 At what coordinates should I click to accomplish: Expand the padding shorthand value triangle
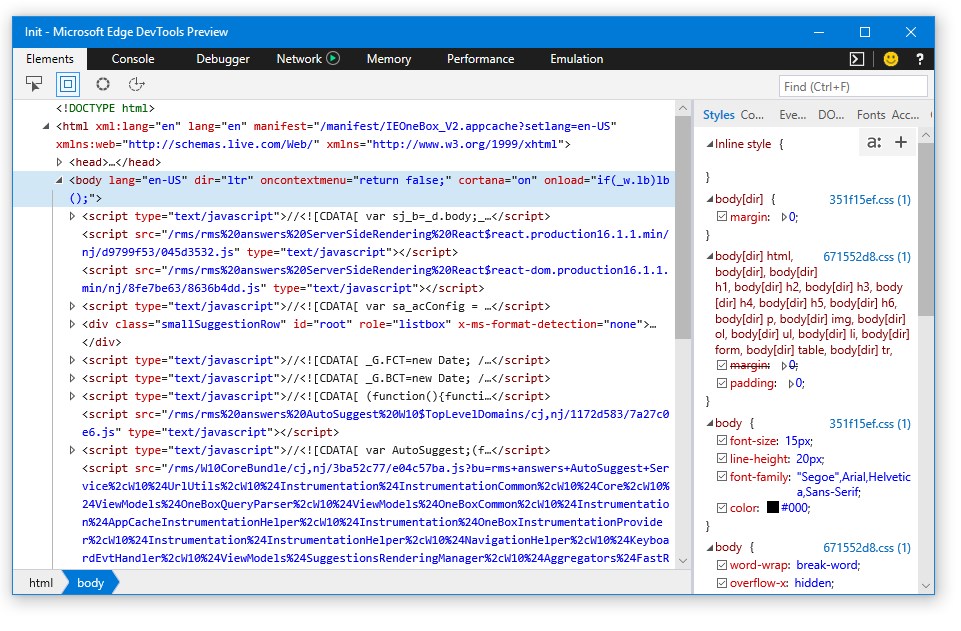(791, 384)
